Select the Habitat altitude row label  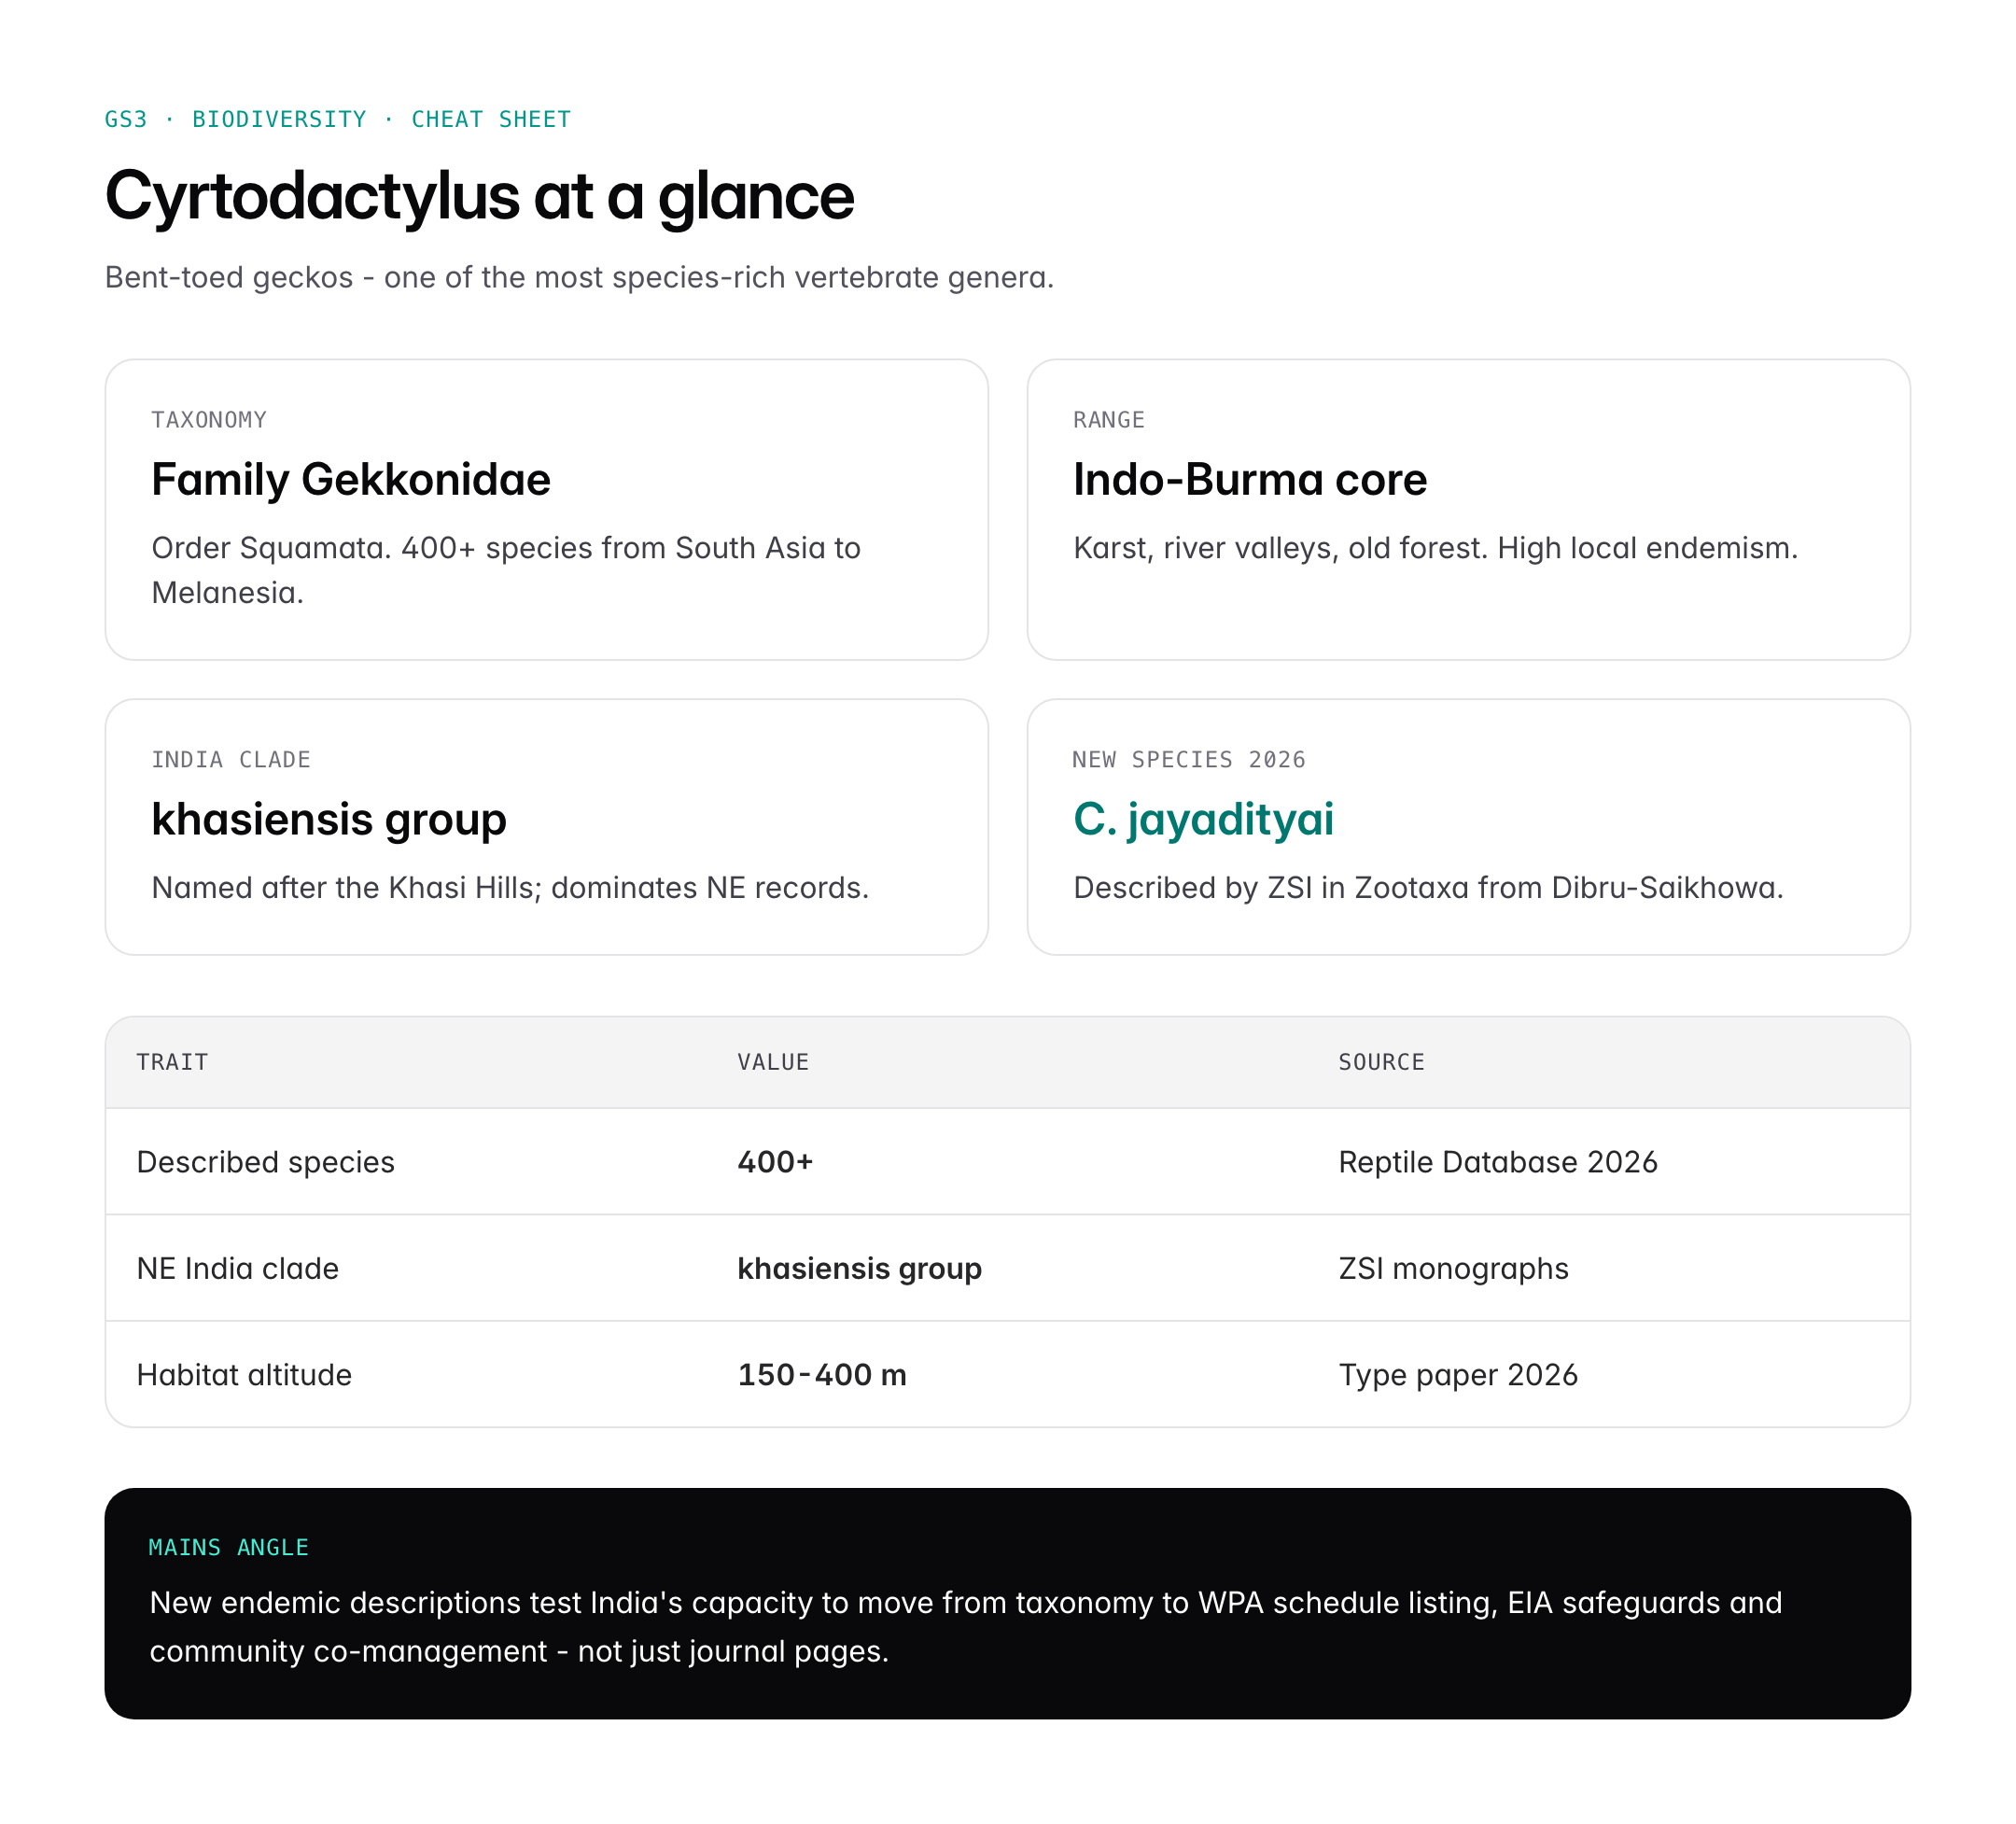point(244,1375)
